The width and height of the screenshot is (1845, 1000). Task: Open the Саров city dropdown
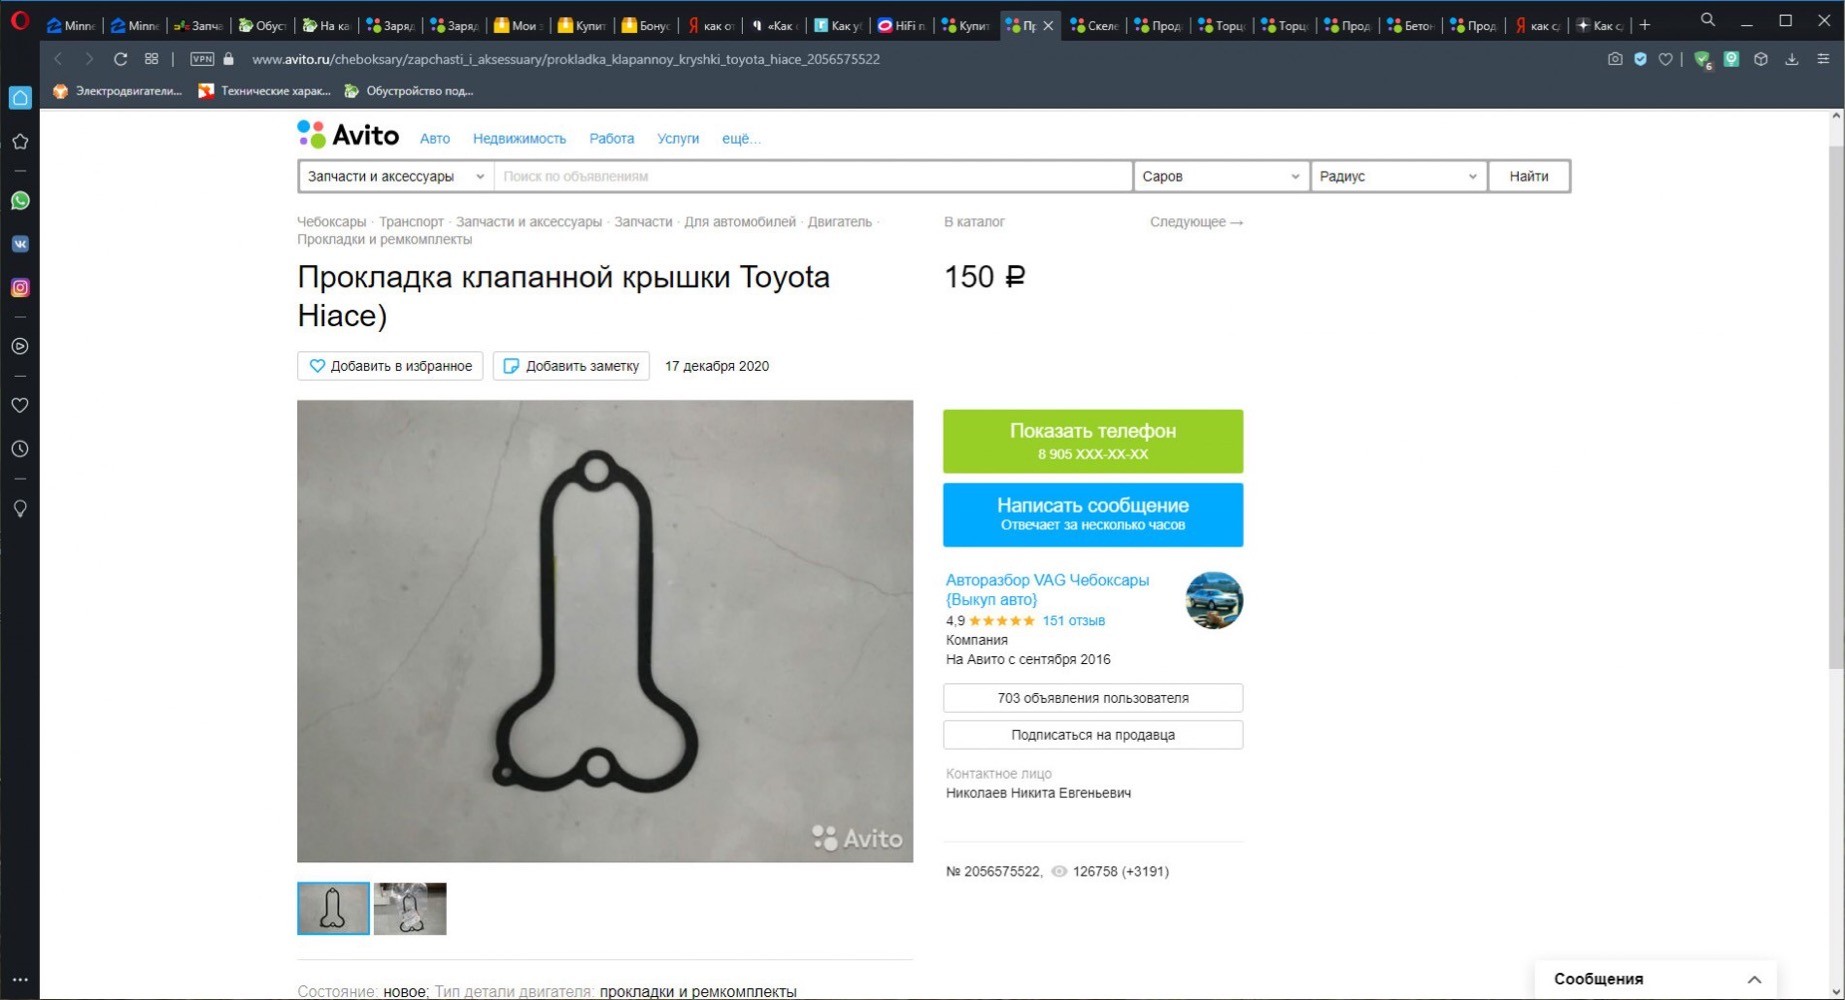coord(1221,176)
